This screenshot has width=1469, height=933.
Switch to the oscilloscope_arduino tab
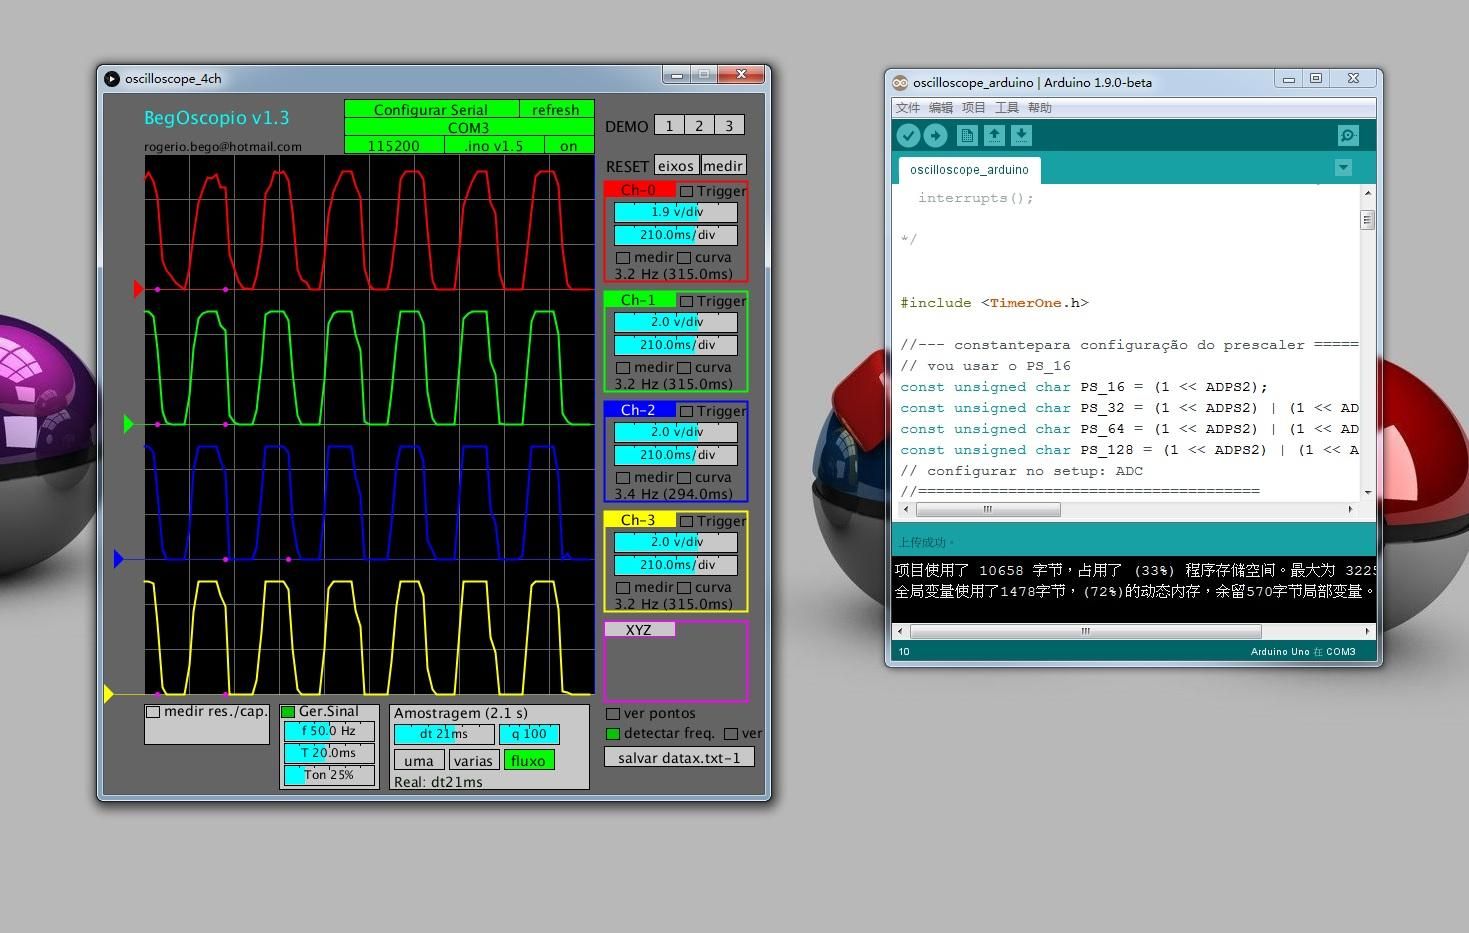pyautogui.click(x=967, y=169)
